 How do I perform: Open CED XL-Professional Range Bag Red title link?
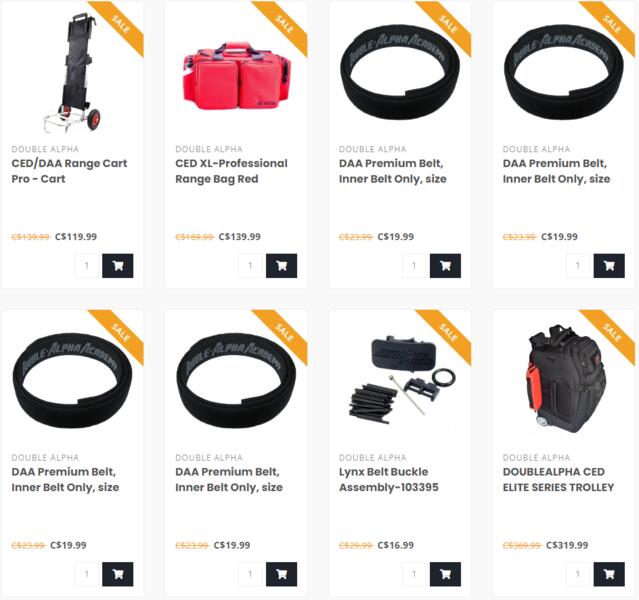click(231, 171)
